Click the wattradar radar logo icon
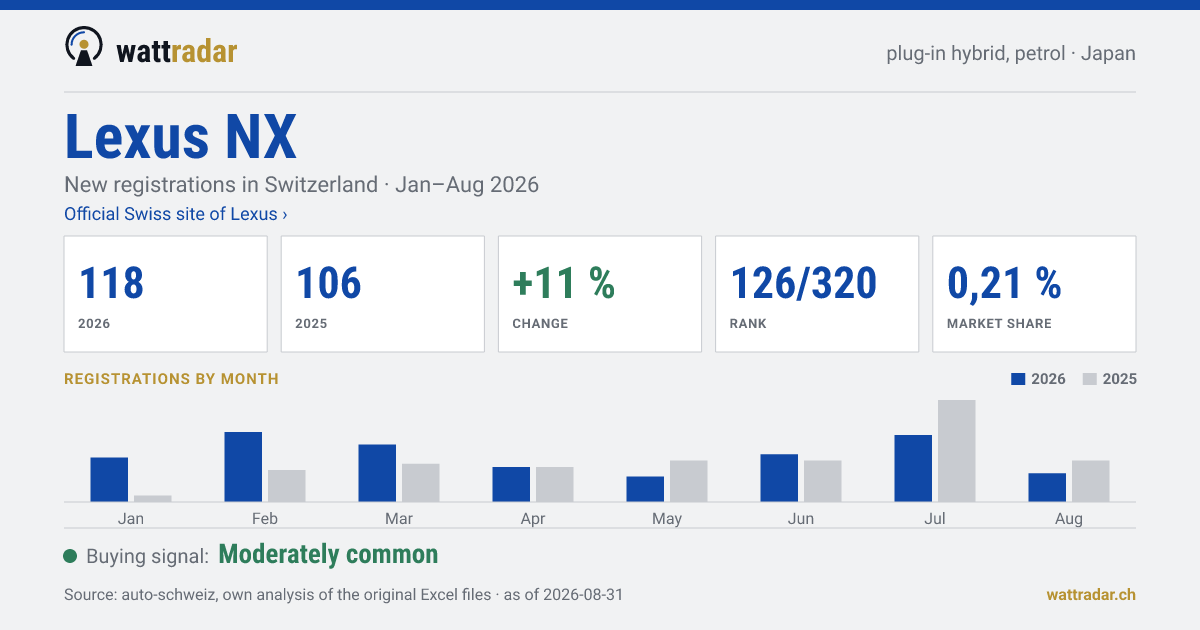 click(84, 46)
